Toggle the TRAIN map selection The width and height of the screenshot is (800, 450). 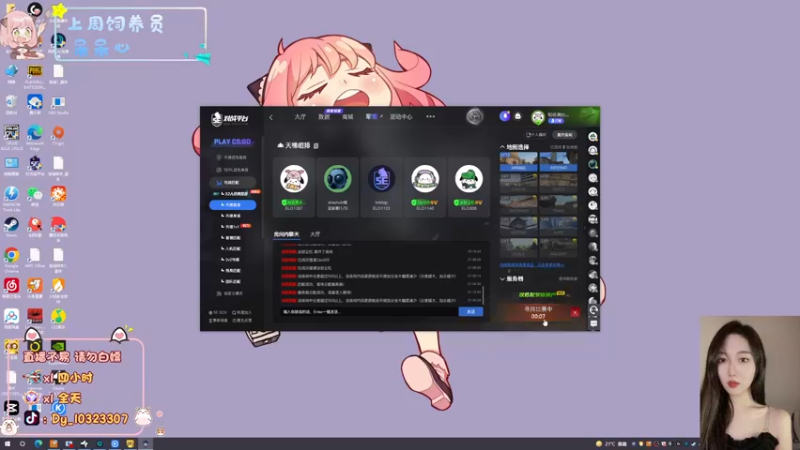(558, 204)
